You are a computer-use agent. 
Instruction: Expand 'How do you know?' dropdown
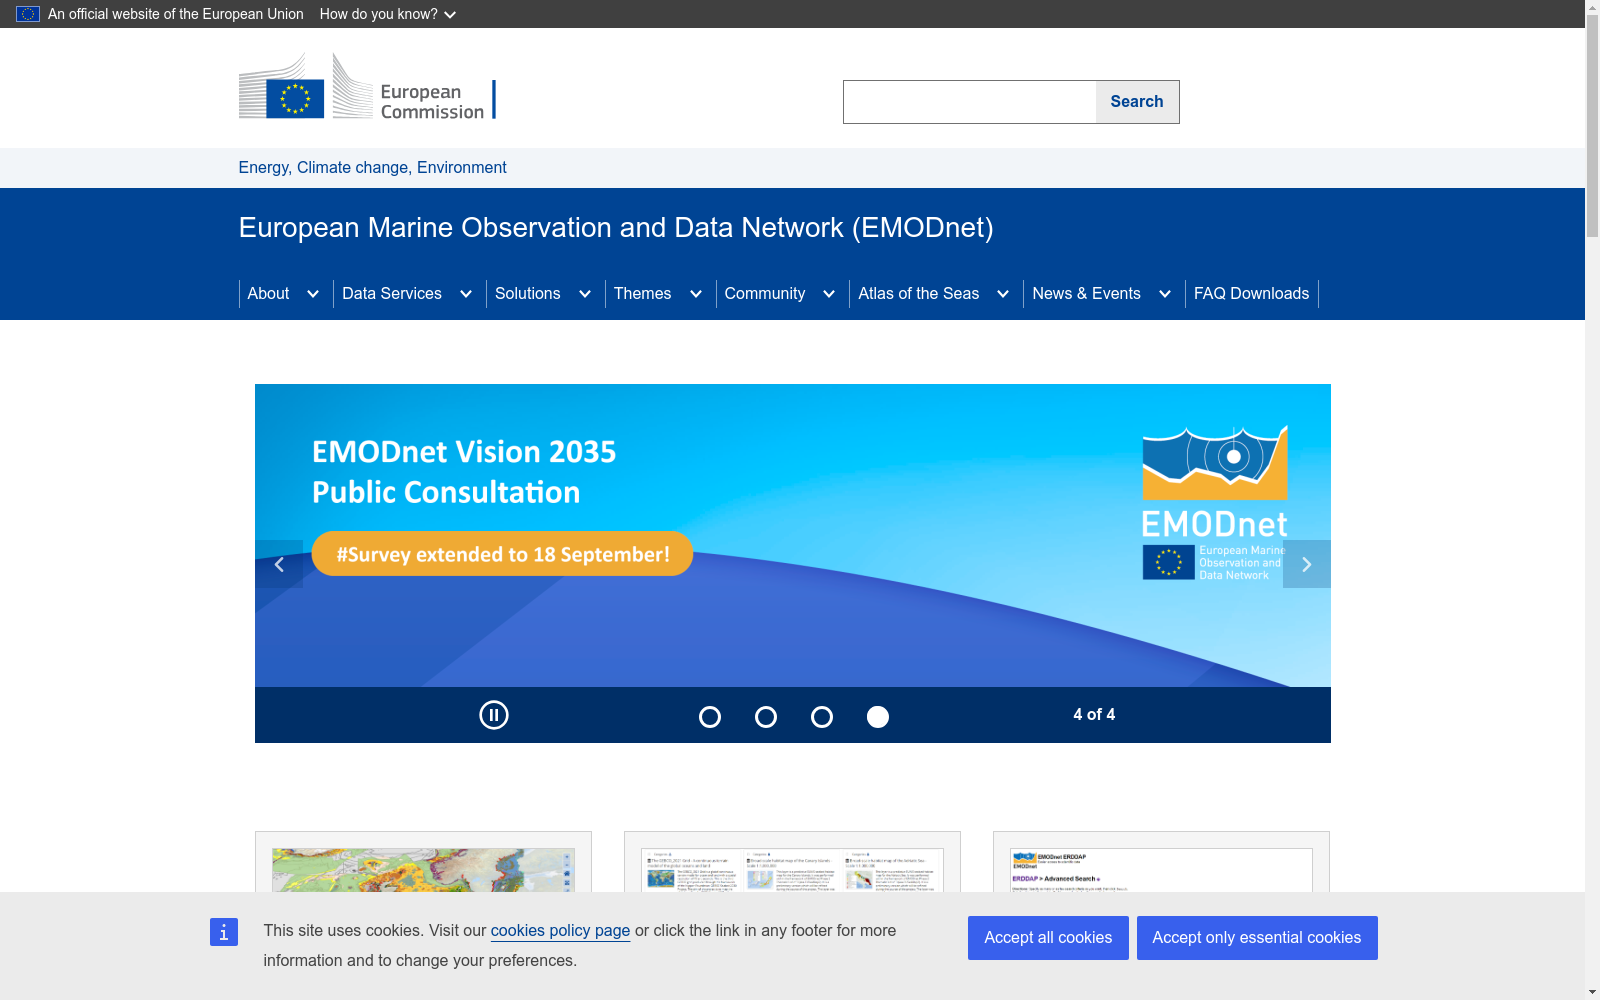pyautogui.click(x=388, y=14)
